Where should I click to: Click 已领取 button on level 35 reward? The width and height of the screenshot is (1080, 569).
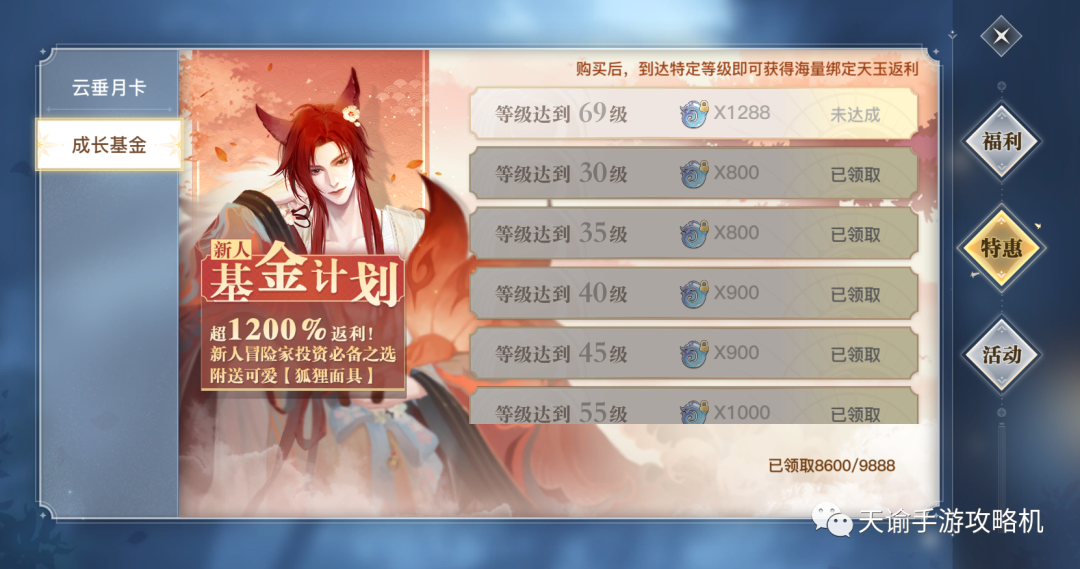pyautogui.click(x=855, y=234)
